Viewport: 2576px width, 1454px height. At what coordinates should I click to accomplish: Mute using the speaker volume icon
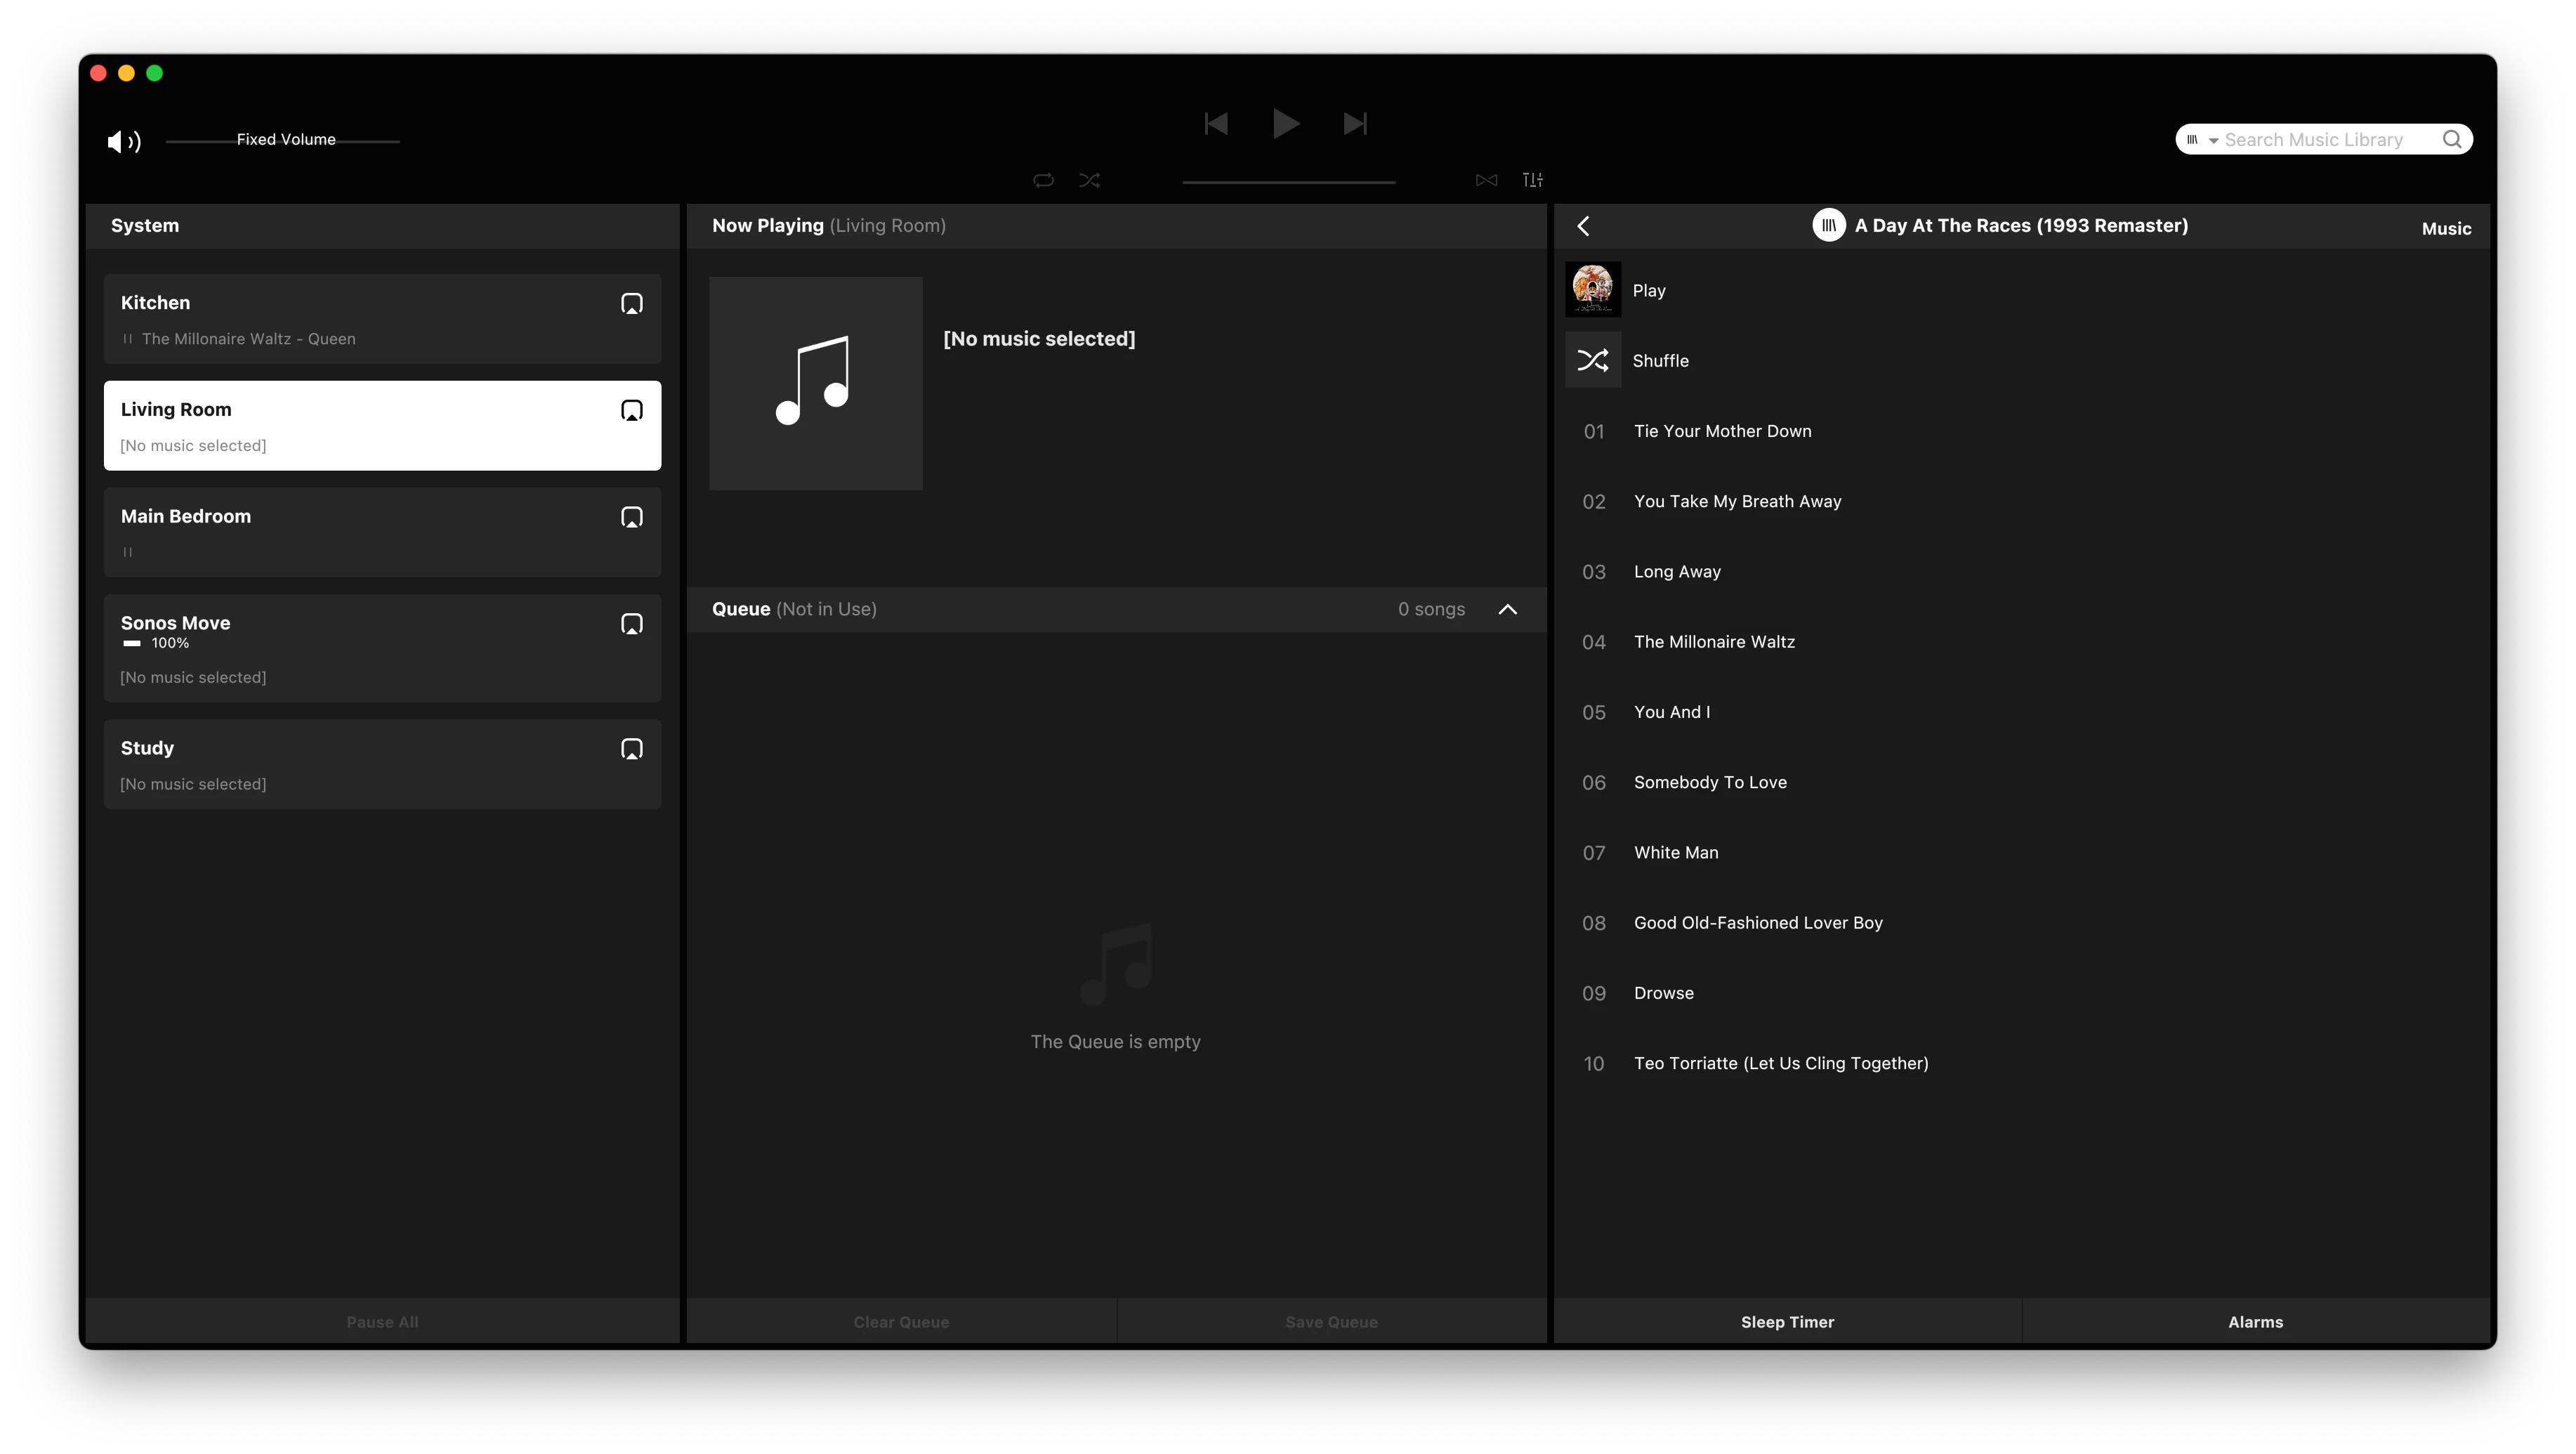click(123, 141)
